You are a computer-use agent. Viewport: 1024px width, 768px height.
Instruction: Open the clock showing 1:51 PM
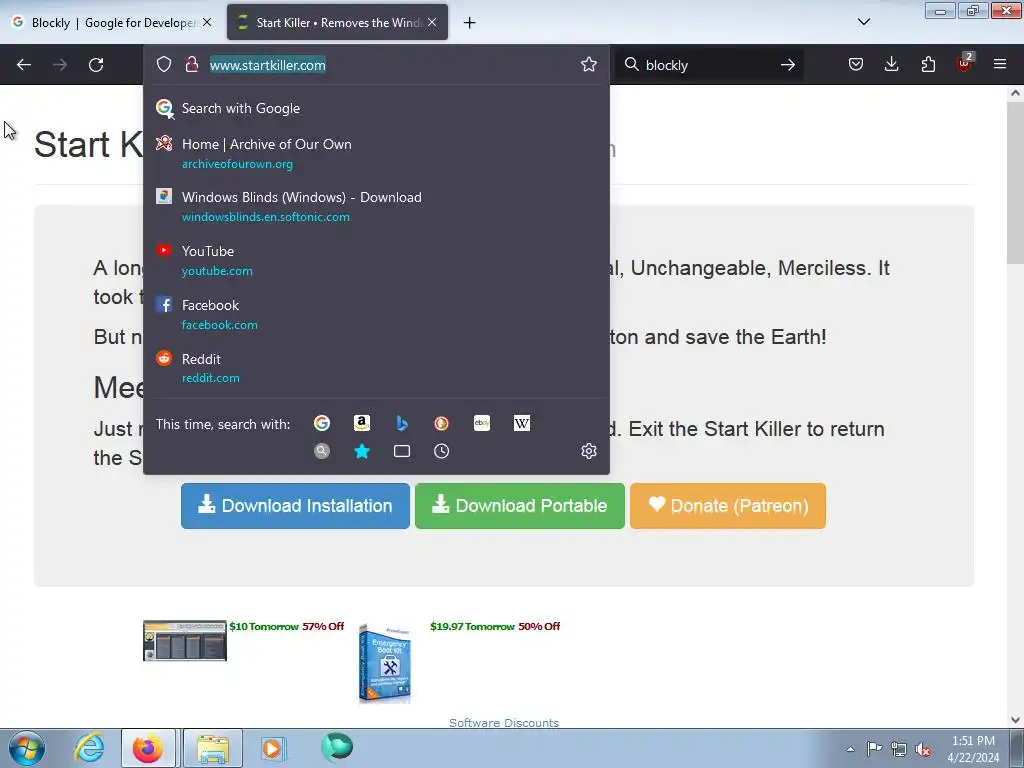(973, 749)
